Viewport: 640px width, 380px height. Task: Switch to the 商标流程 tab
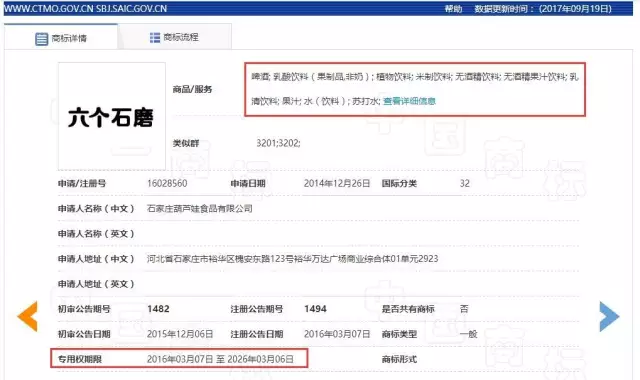(175, 37)
